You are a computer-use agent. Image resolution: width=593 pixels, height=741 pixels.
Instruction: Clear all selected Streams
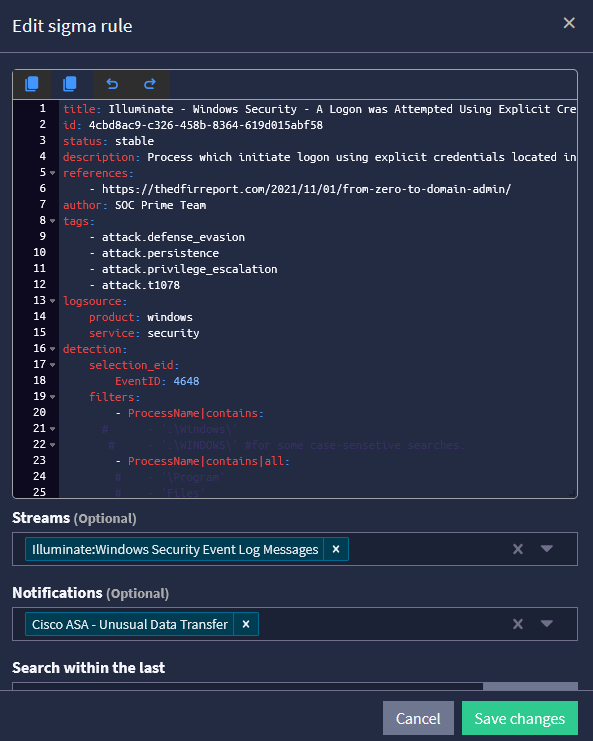(518, 549)
